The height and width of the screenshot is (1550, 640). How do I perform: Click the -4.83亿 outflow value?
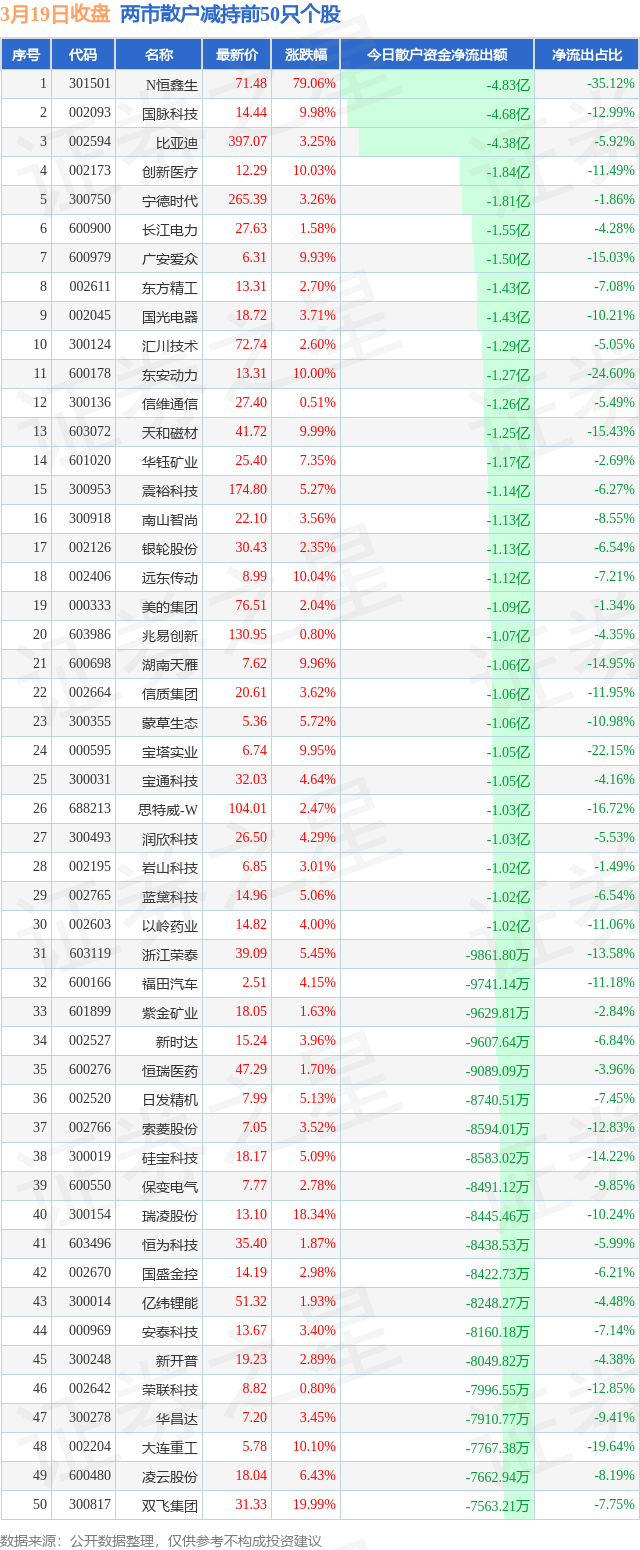pos(508,84)
